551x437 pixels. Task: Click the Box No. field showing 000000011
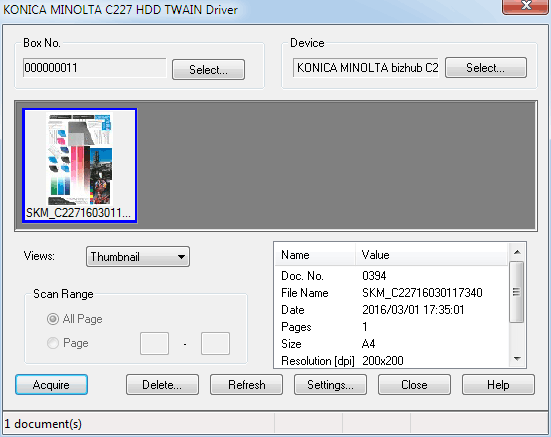pos(94,67)
